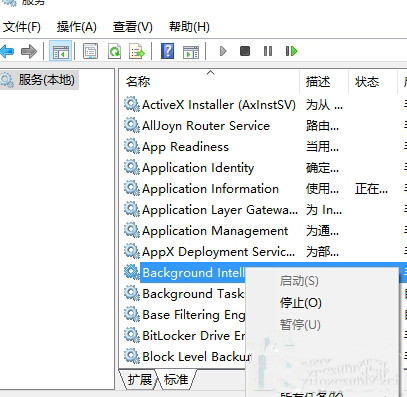Screen dimensions: 407x397
Task: Click the gear icon beside Block Level Backup
Action: click(x=132, y=357)
